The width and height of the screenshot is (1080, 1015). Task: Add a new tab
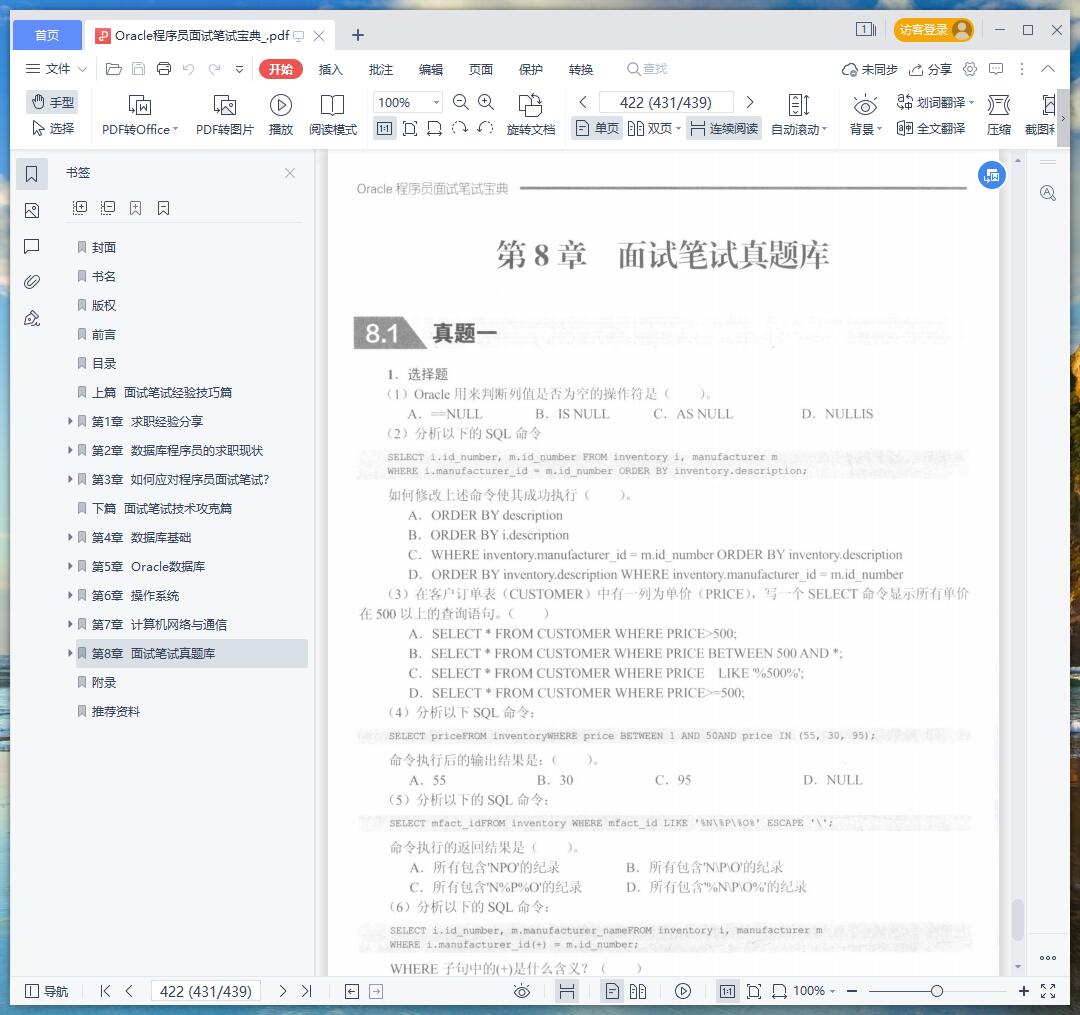pos(357,35)
